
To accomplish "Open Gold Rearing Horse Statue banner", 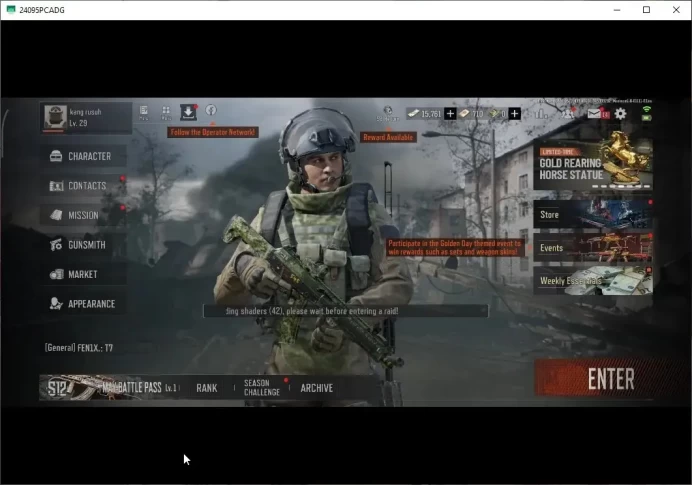I will [593, 164].
